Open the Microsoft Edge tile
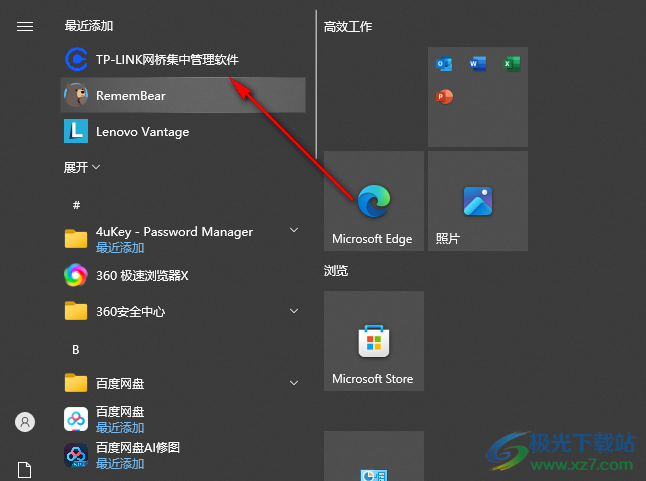646x481 pixels. click(374, 201)
